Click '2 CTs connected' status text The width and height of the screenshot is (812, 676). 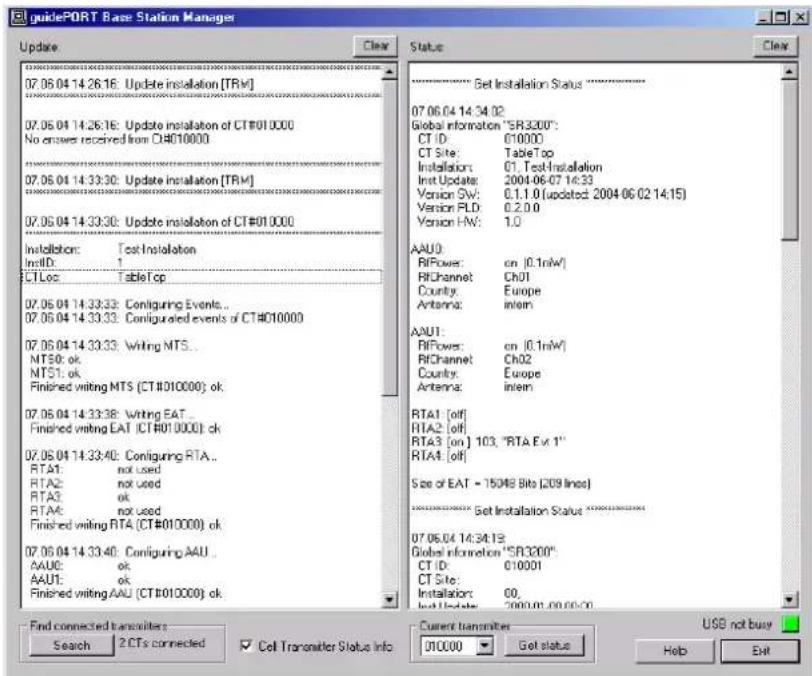[162, 643]
